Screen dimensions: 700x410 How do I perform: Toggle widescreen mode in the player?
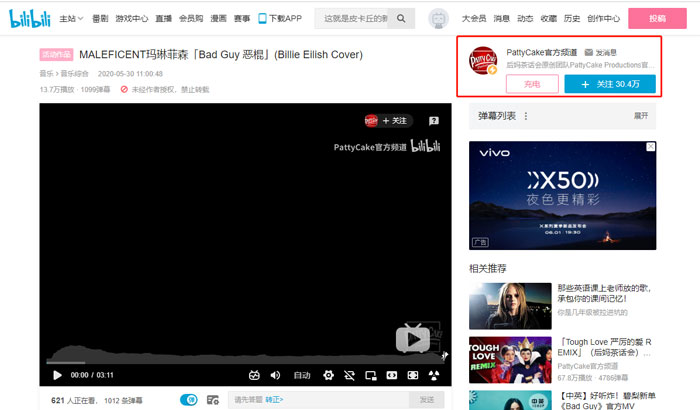(391, 375)
